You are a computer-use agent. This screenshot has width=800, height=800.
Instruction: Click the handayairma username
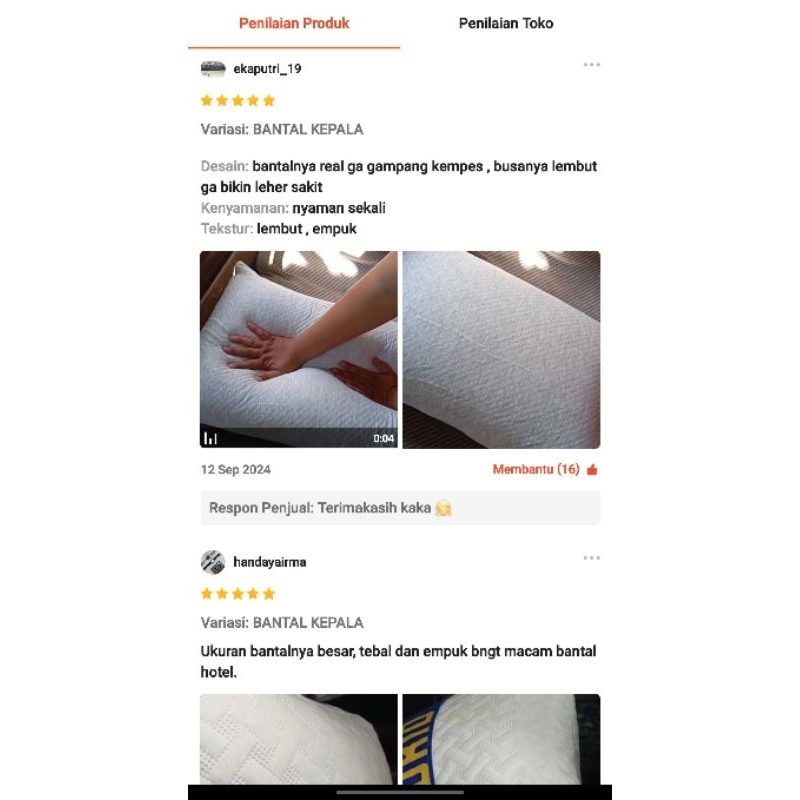click(x=269, y=562)
